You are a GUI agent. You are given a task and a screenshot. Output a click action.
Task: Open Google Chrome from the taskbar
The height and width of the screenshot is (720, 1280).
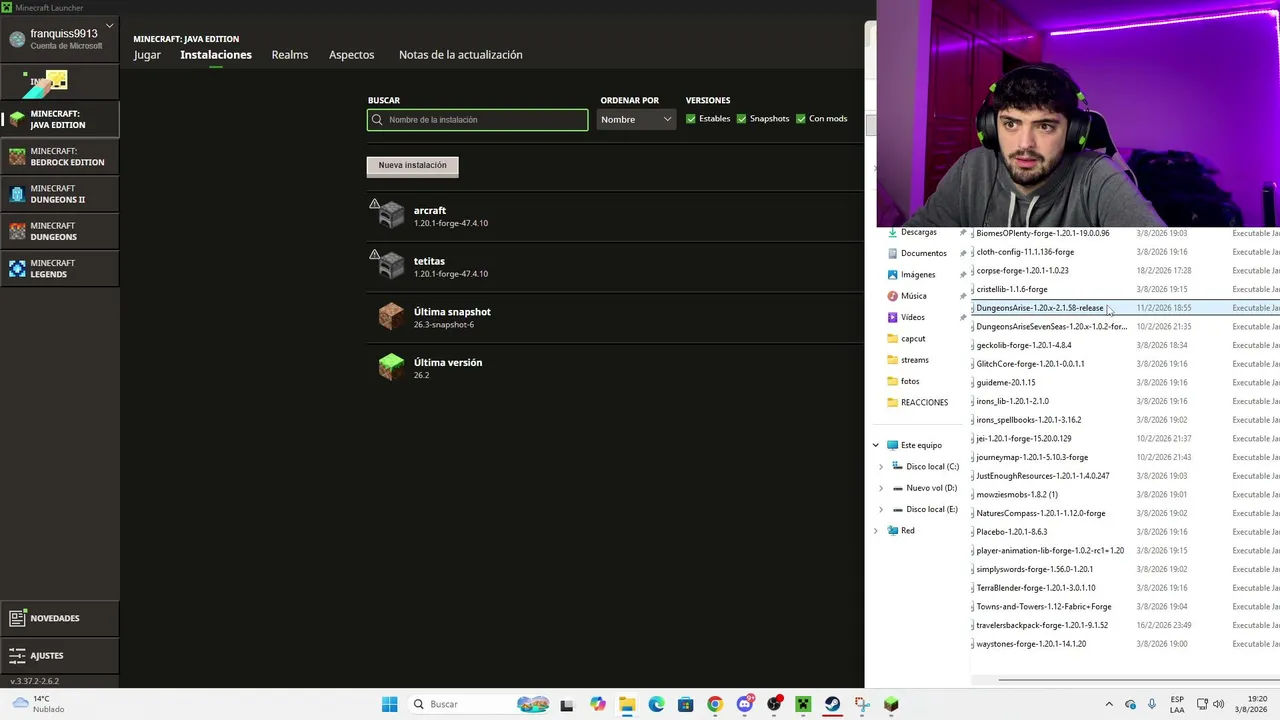tap(714, 704)
